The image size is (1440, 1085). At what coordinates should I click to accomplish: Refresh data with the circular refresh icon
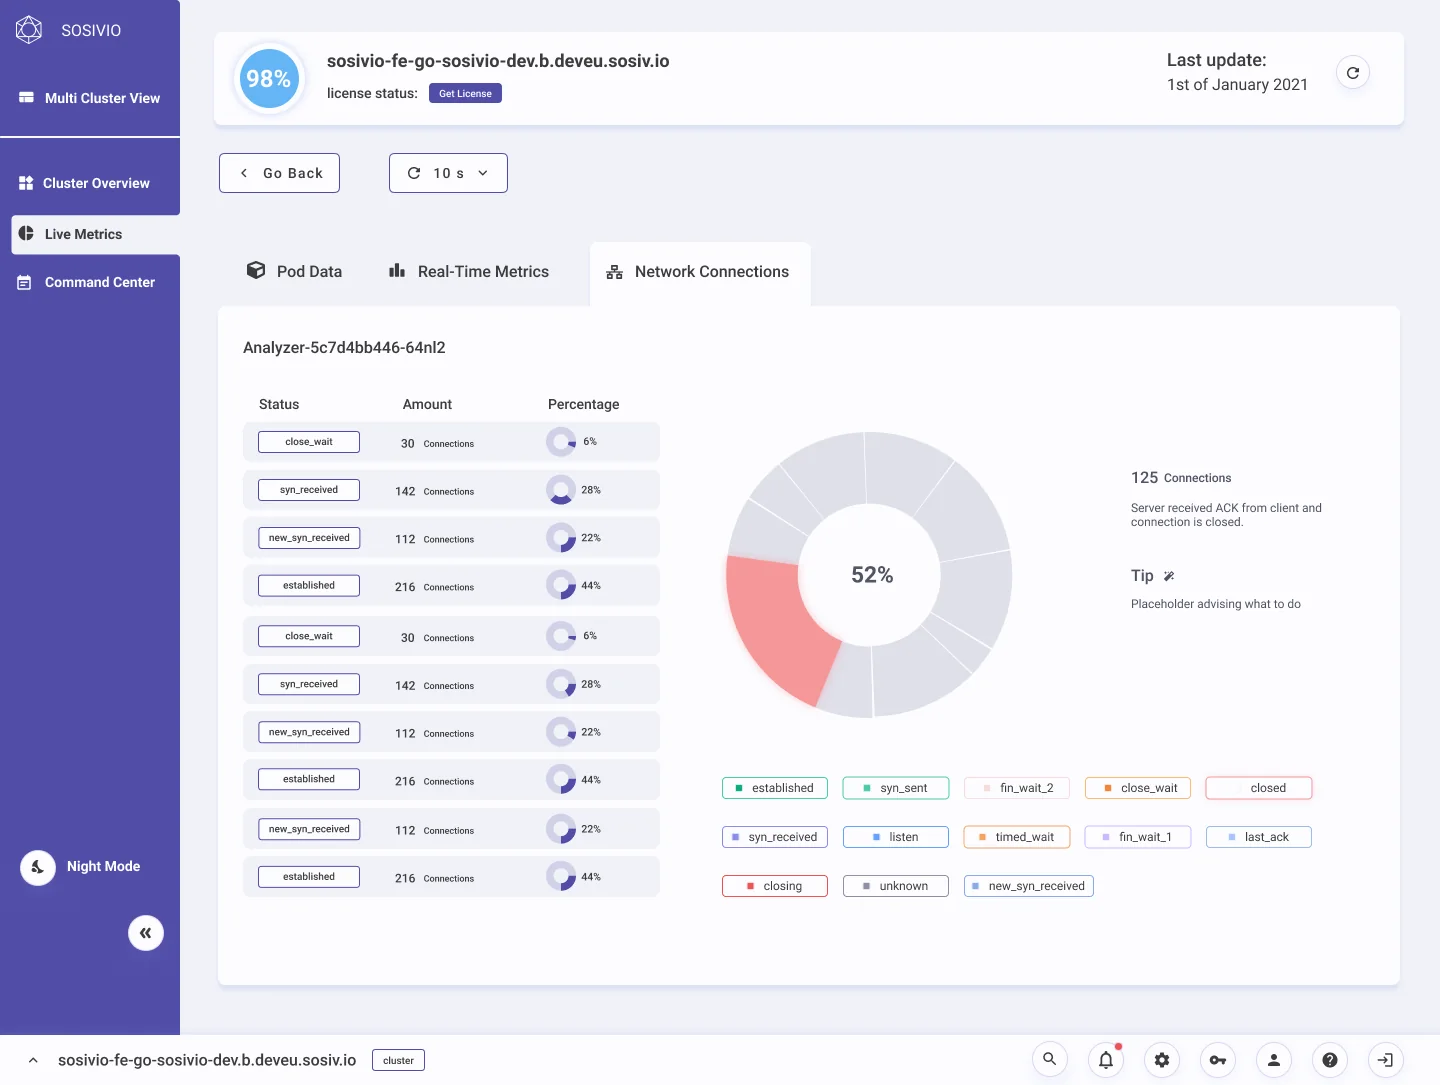pyautogui.click(x=1353, y=72)
